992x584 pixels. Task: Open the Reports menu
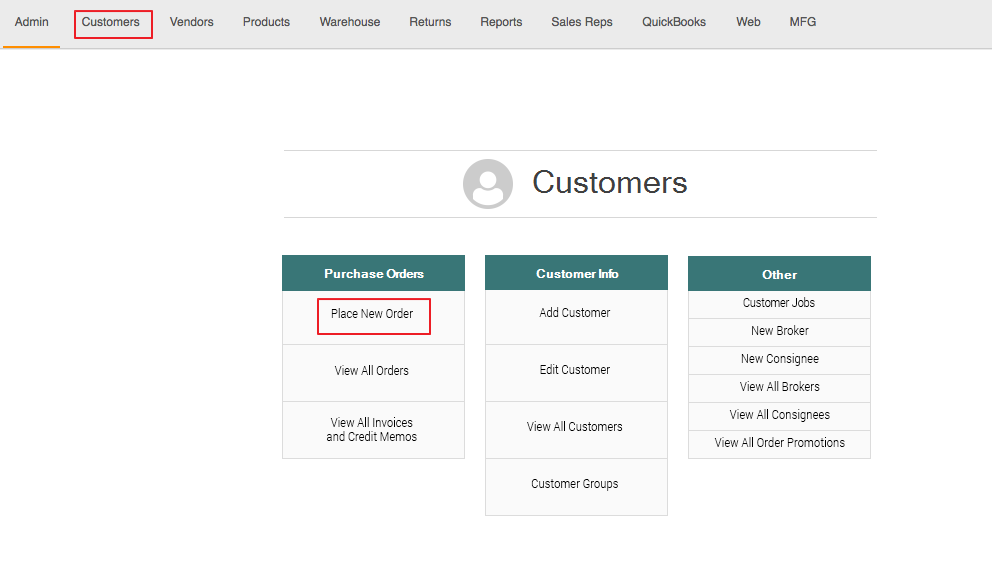tap(501, 22)
